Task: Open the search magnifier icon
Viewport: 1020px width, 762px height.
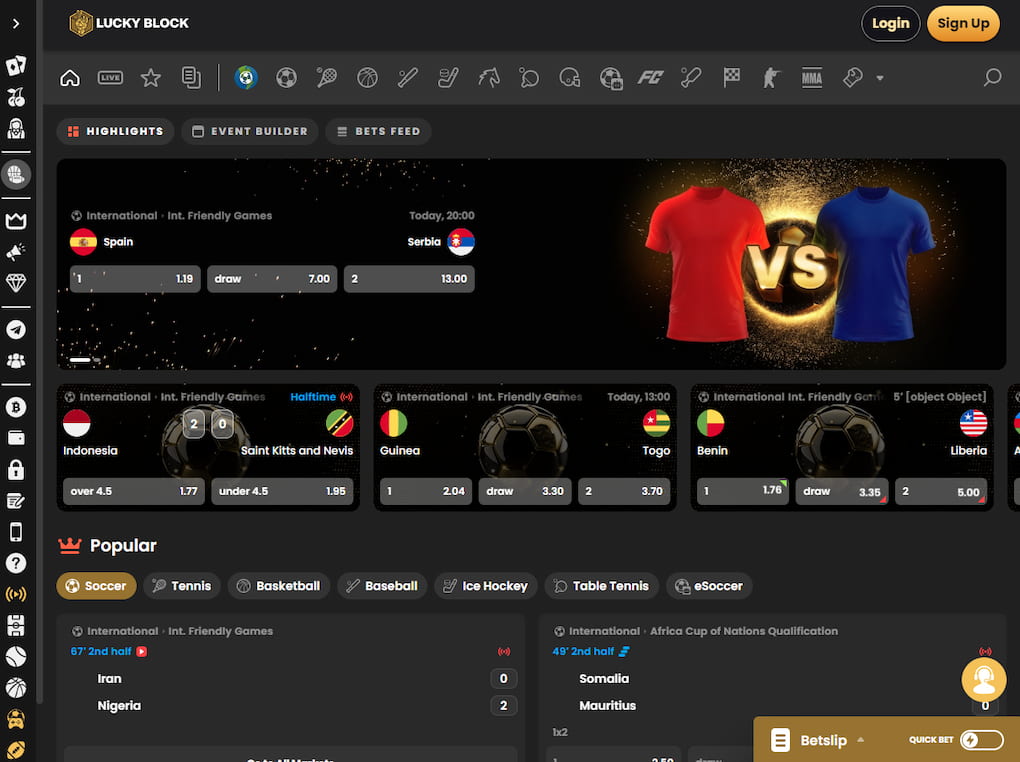Action: point(992,78)
